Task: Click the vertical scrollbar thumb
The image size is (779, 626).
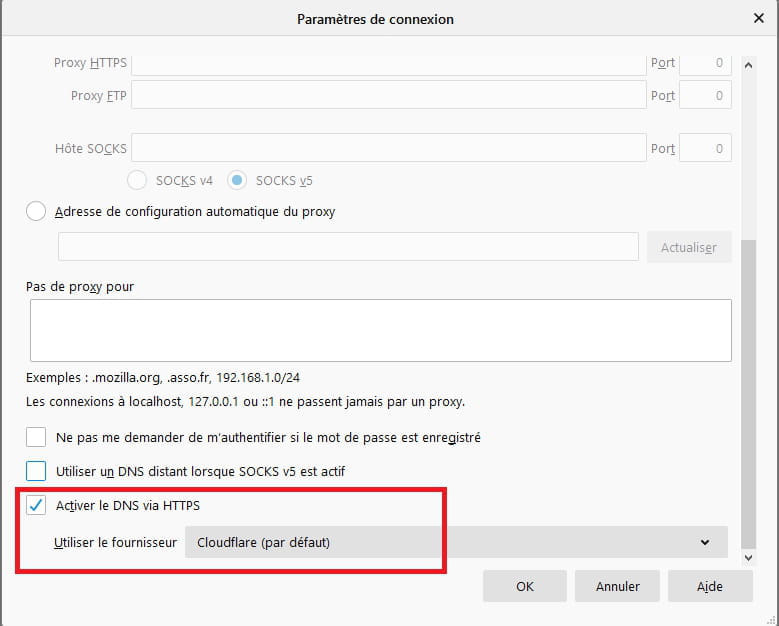Action: pyautogui.click(x=749, y=393)
